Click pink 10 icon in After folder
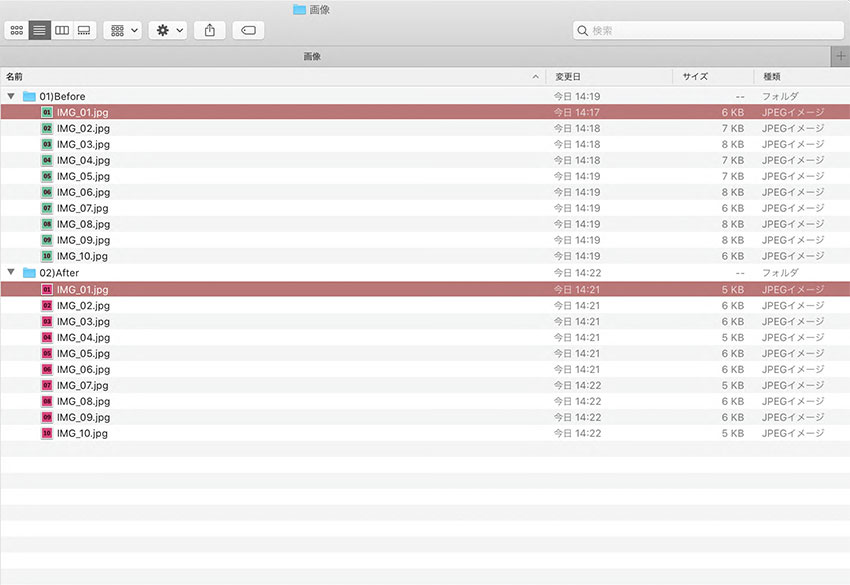The image size is (850, 585). pyautogui.click(x=47, y=433)
